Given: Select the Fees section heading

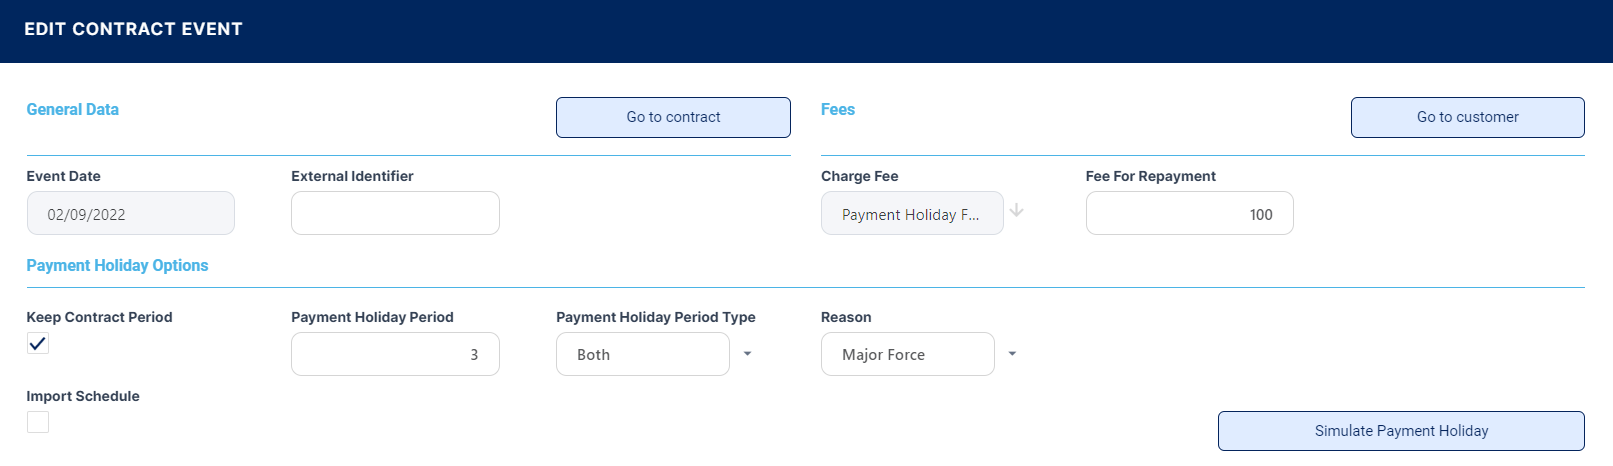Looking at the screenshot, I should 837,110.
